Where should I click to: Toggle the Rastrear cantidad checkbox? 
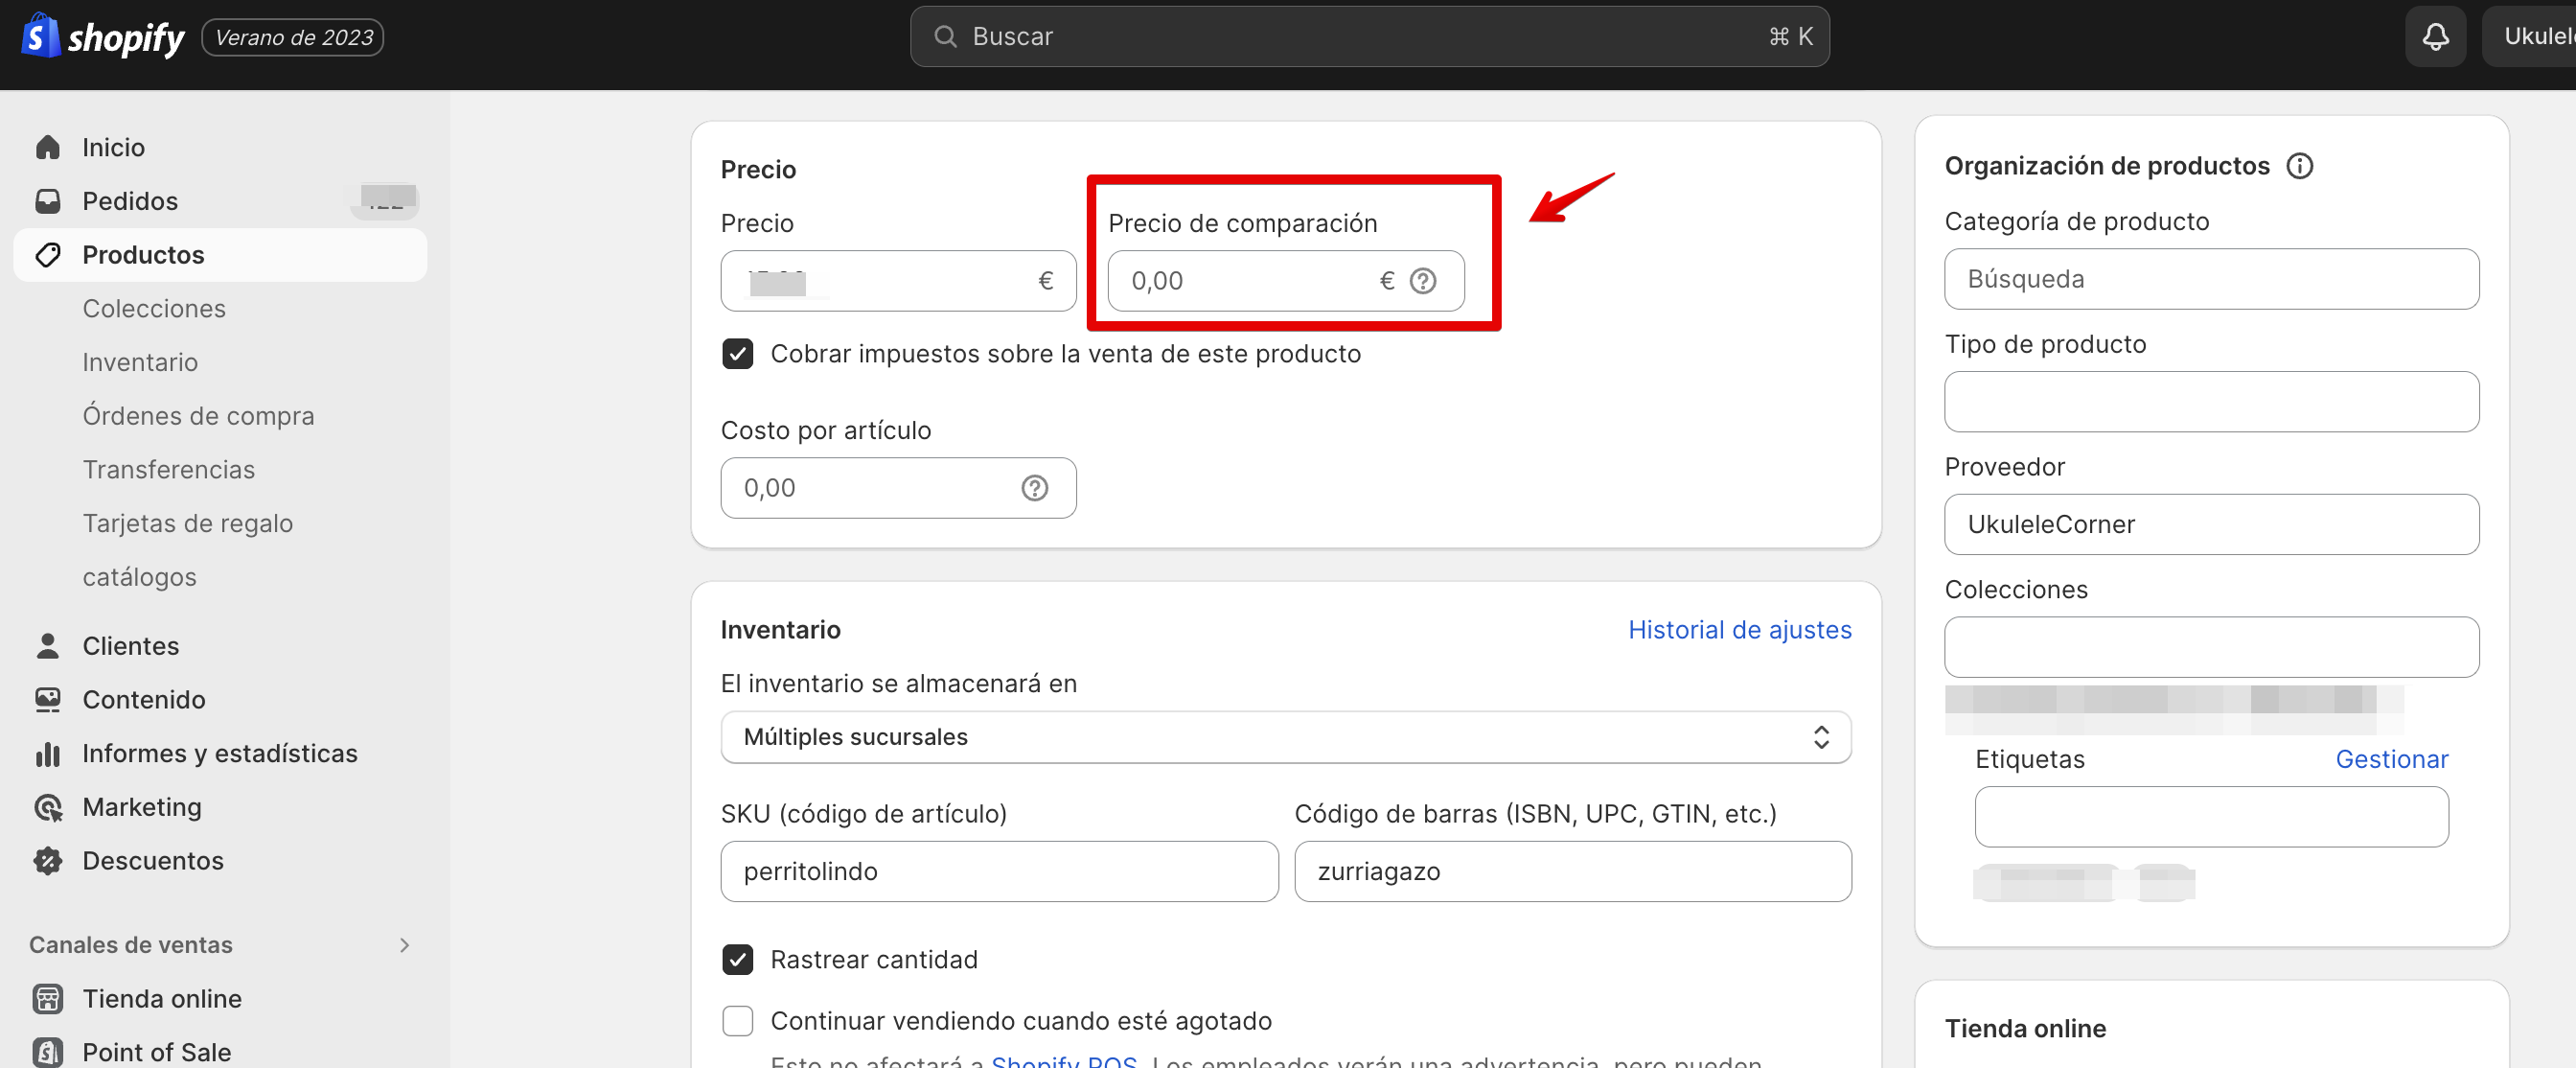(737, 959)
